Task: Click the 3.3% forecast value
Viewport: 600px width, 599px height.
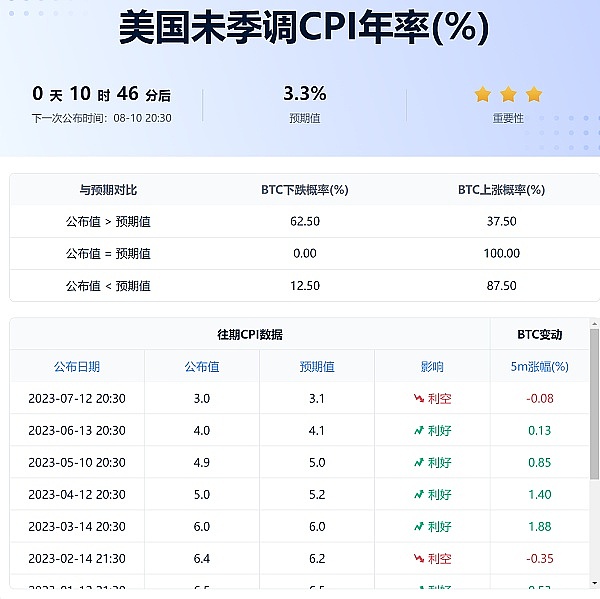Action: pyautogui.click(x=305, y=94)
